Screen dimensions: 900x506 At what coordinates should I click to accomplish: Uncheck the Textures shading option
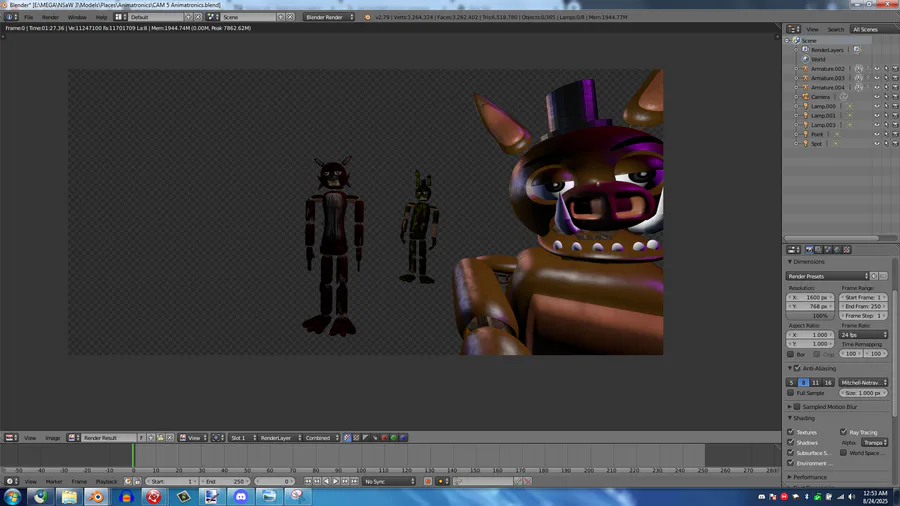click(x=790, y=432)
